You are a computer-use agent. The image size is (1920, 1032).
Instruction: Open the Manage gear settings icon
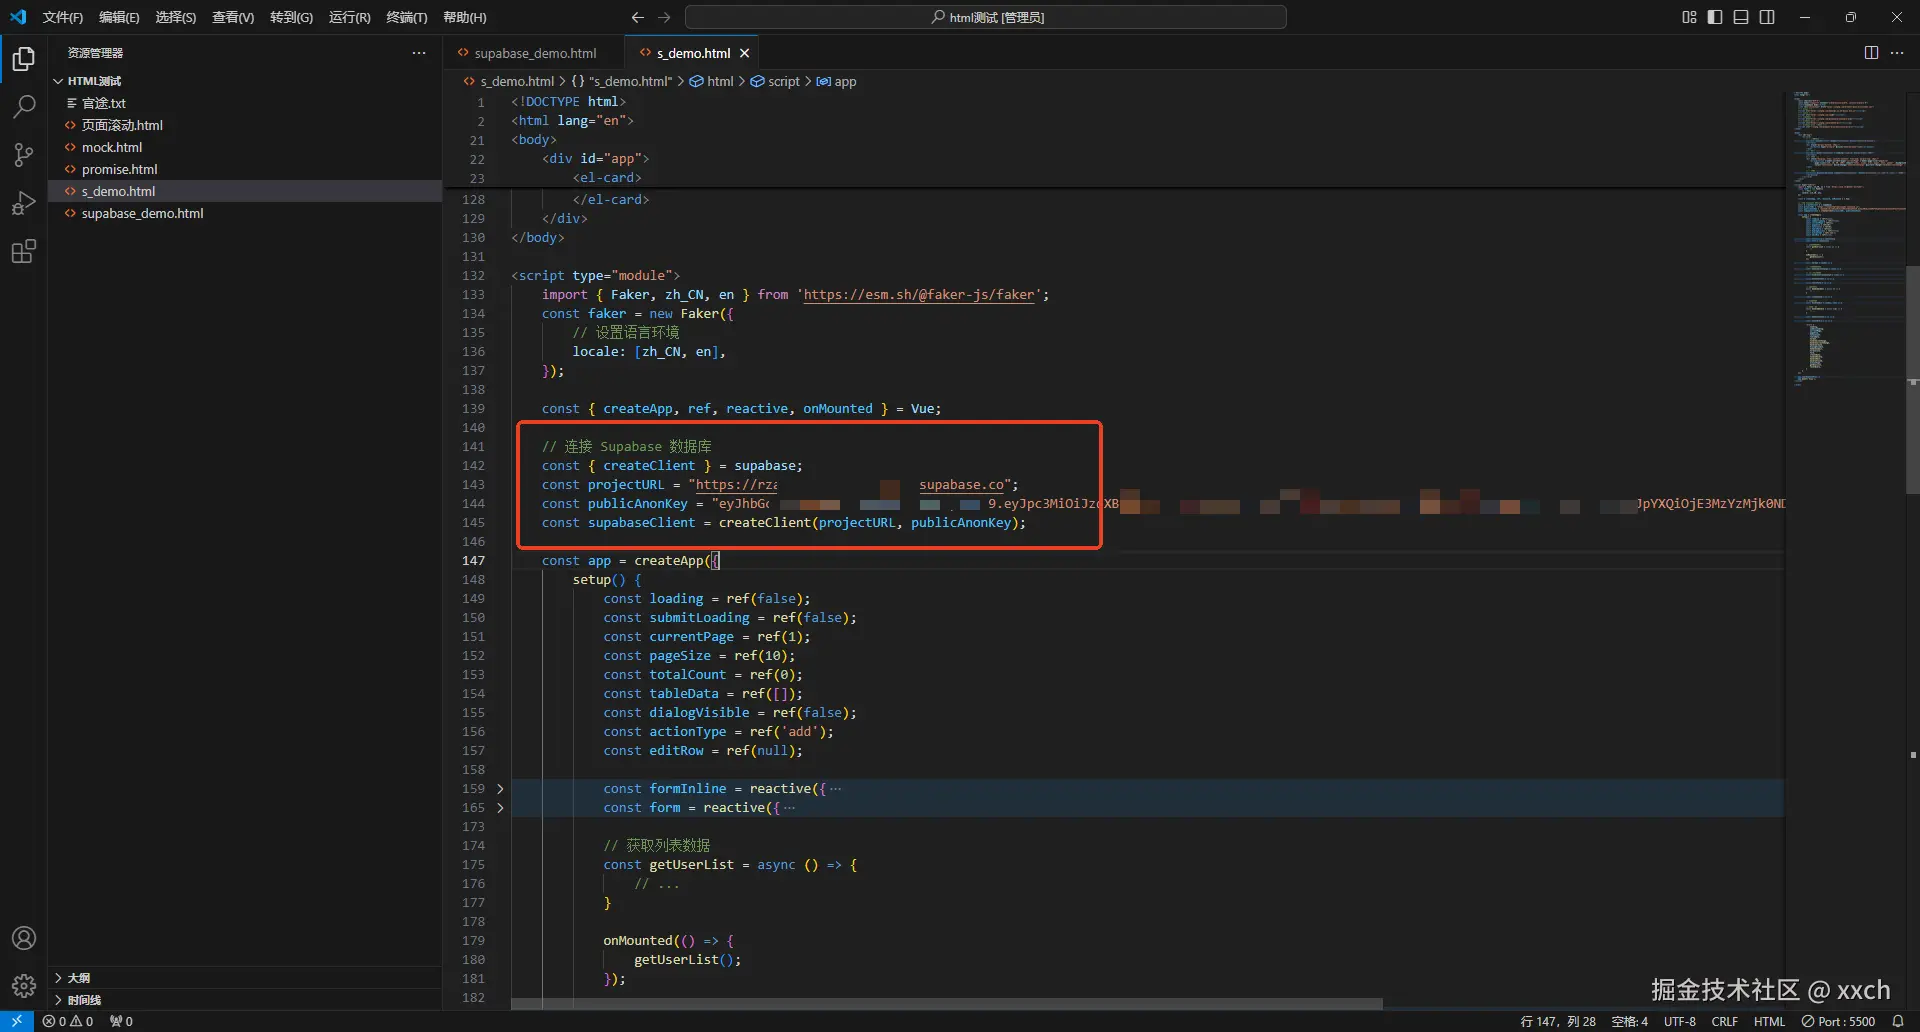24,986
